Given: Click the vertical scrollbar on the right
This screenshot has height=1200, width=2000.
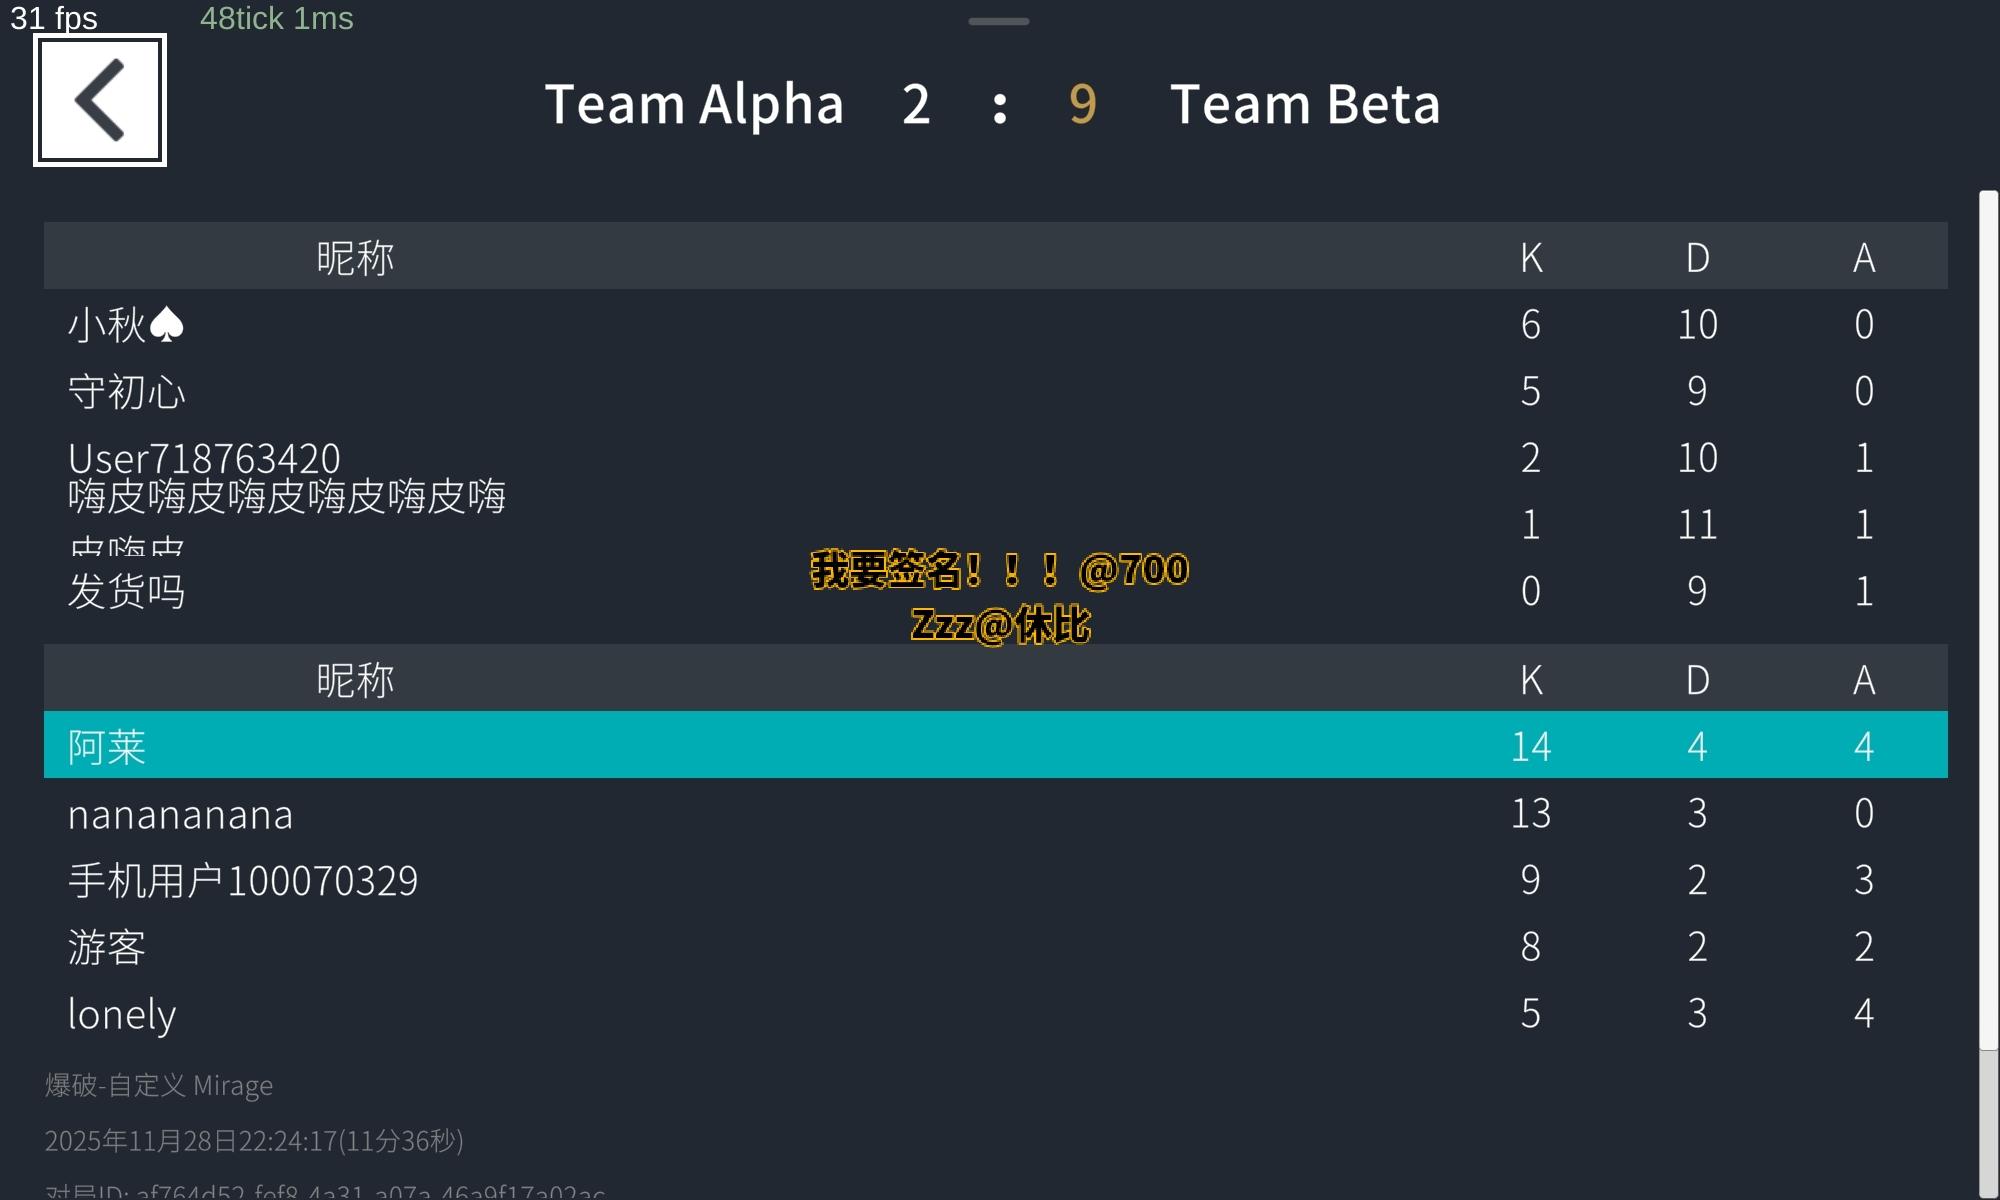Looking at the screenshot, I should (x=1988, y=620).
